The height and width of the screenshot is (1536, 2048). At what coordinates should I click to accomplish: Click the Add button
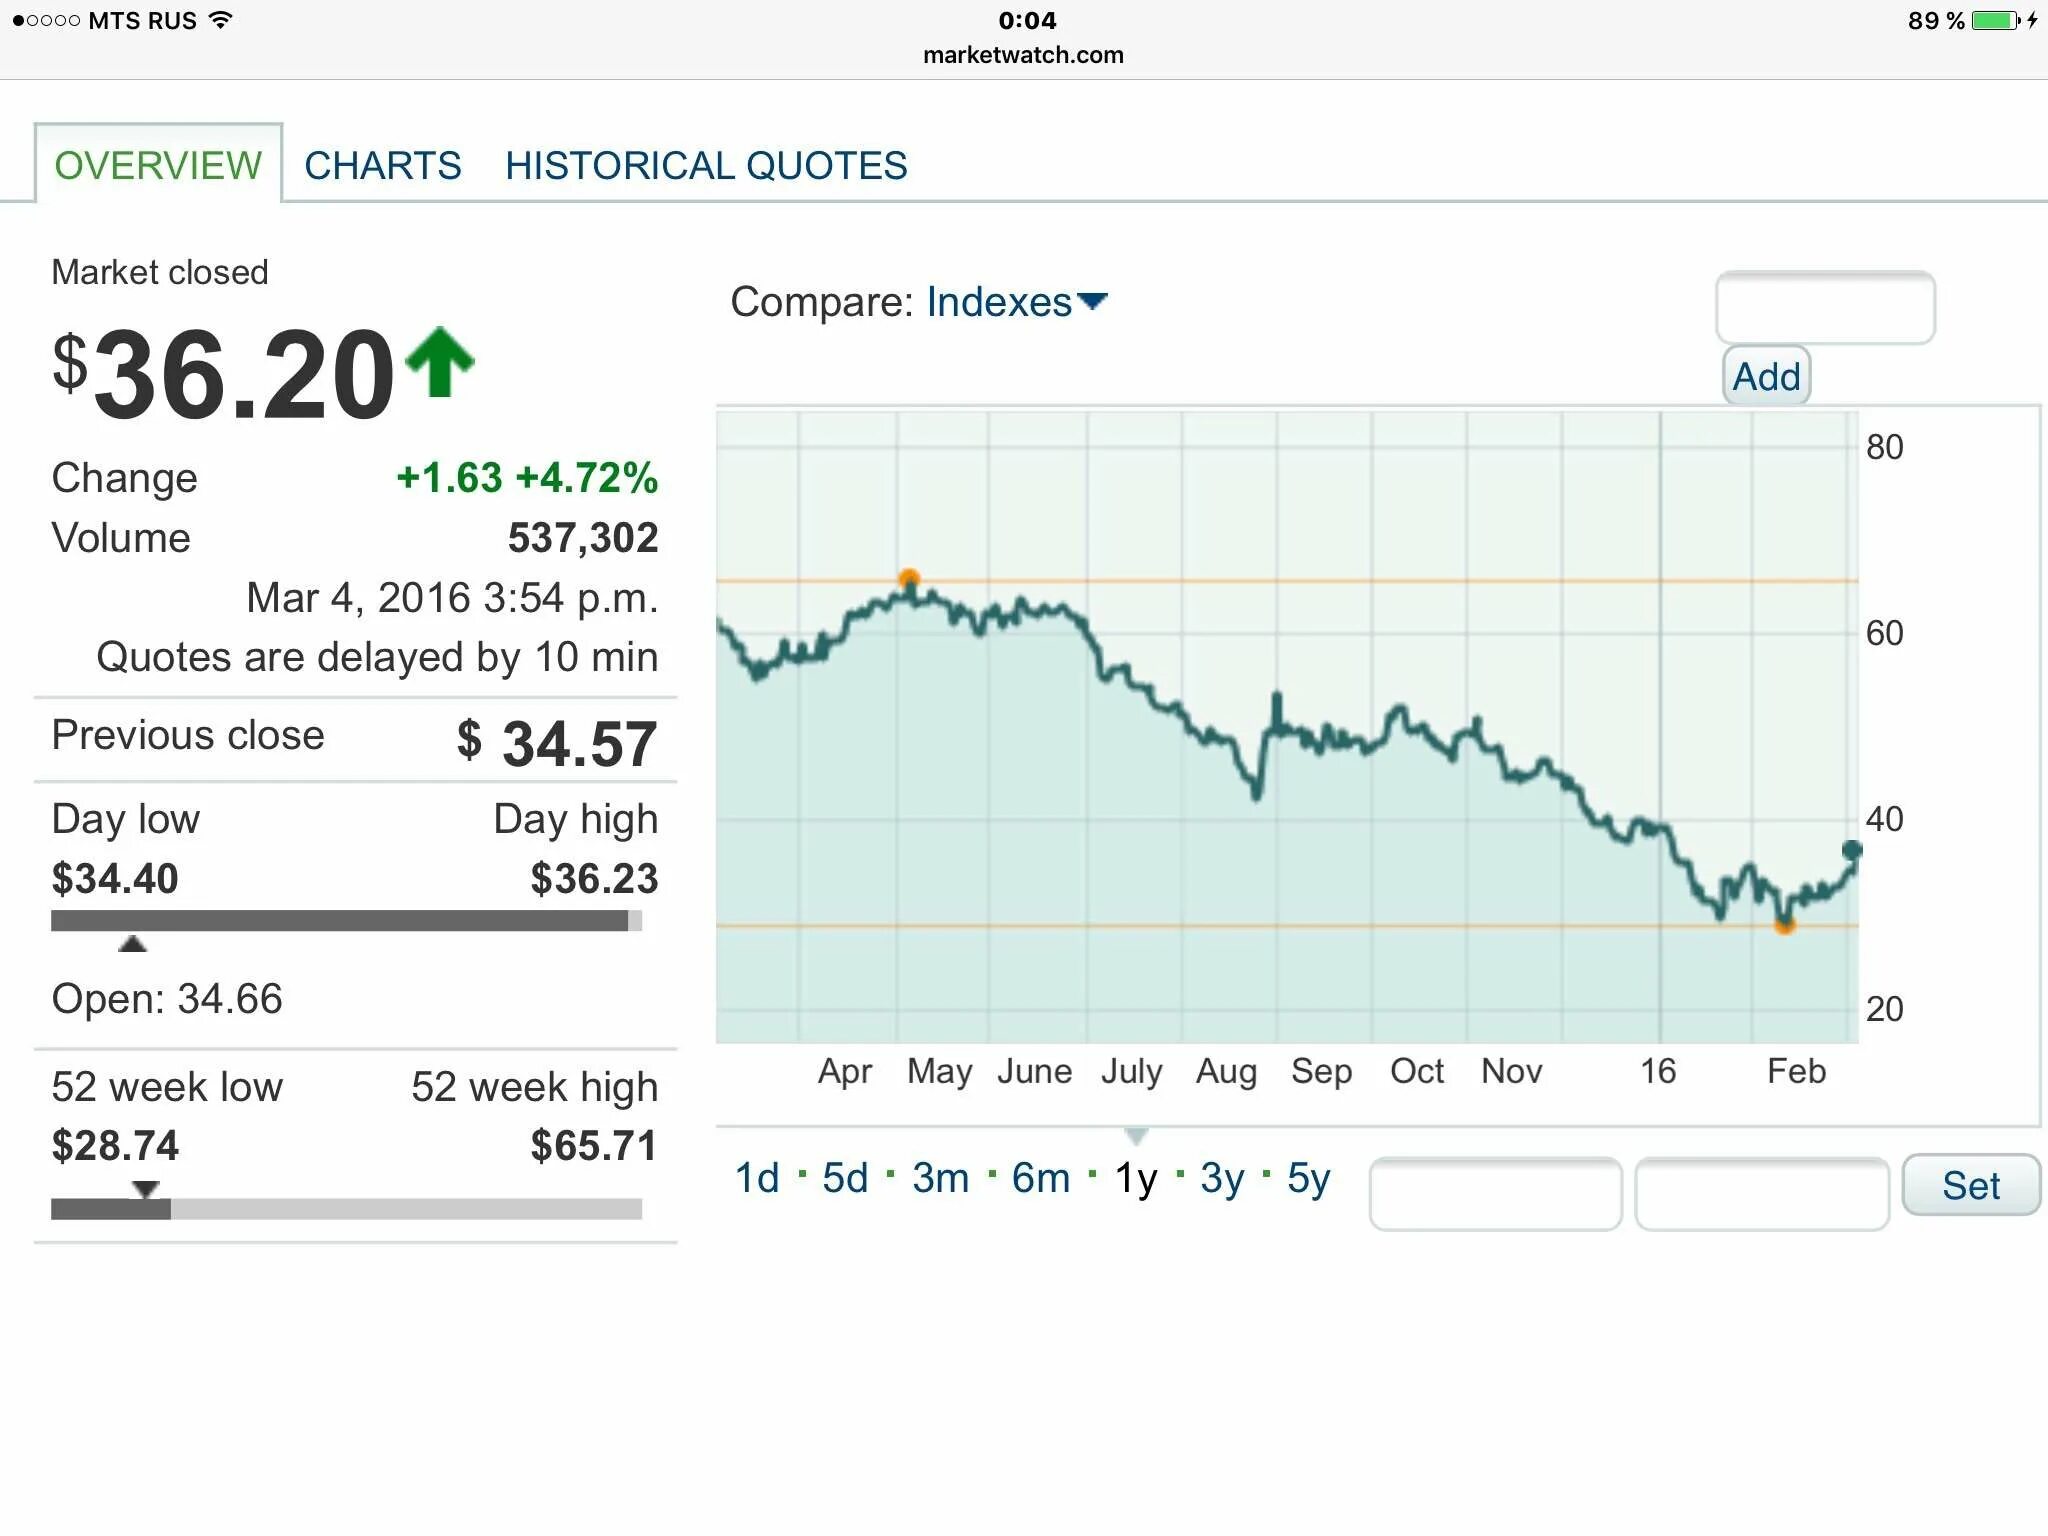[1766, 377]
